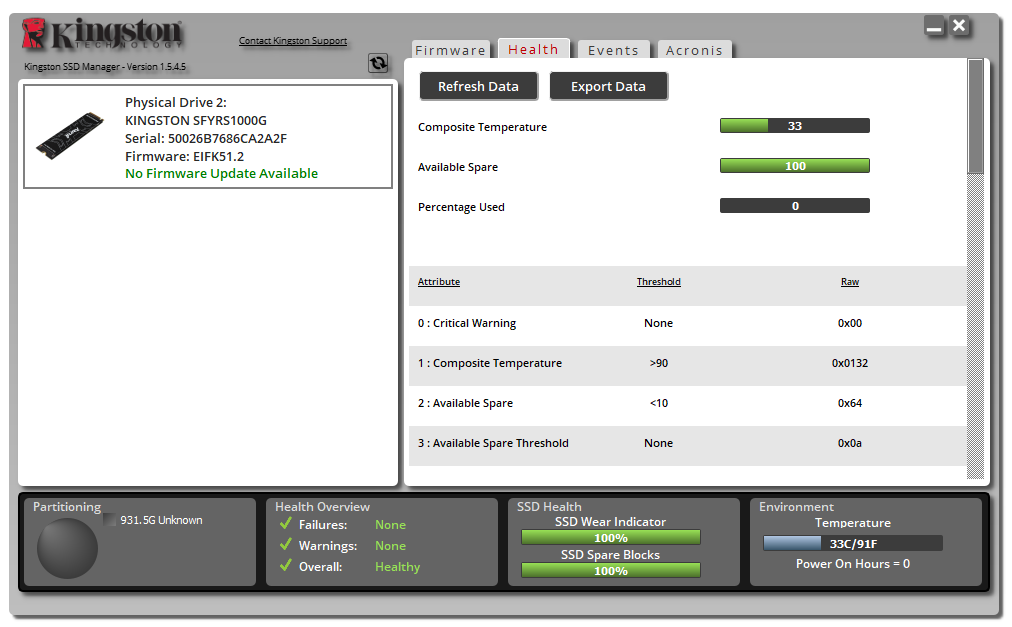Click the raw value 0x00
1012x627 pixels.
[849, 323]
